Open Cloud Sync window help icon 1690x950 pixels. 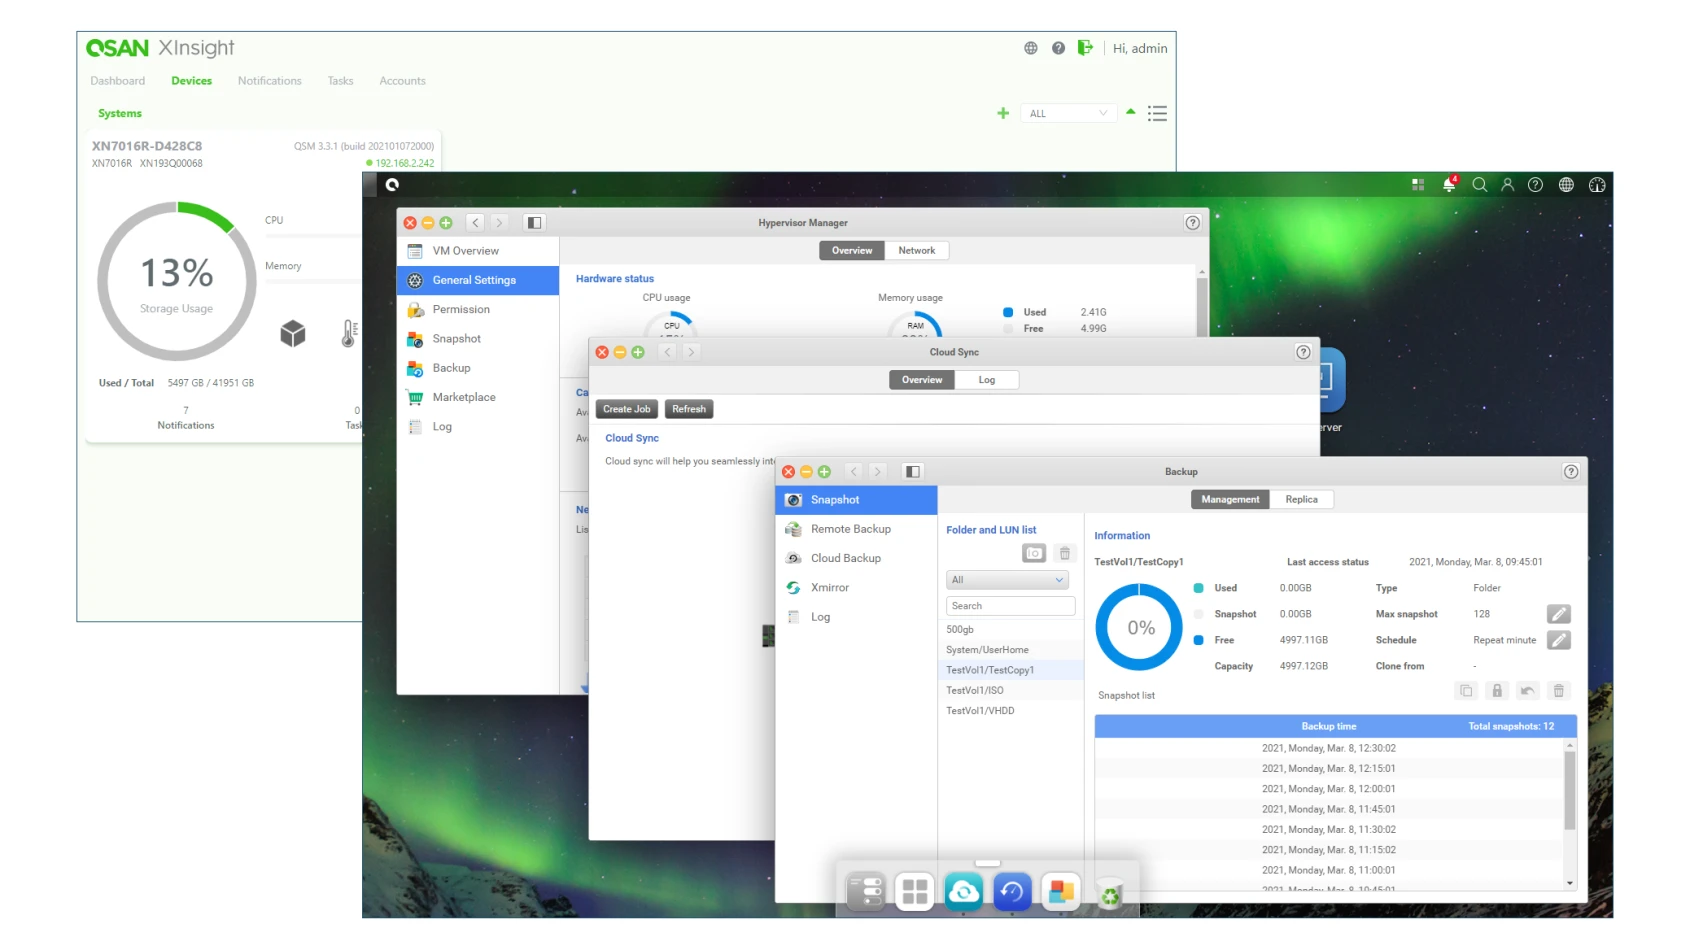[x=1303, y=352]
